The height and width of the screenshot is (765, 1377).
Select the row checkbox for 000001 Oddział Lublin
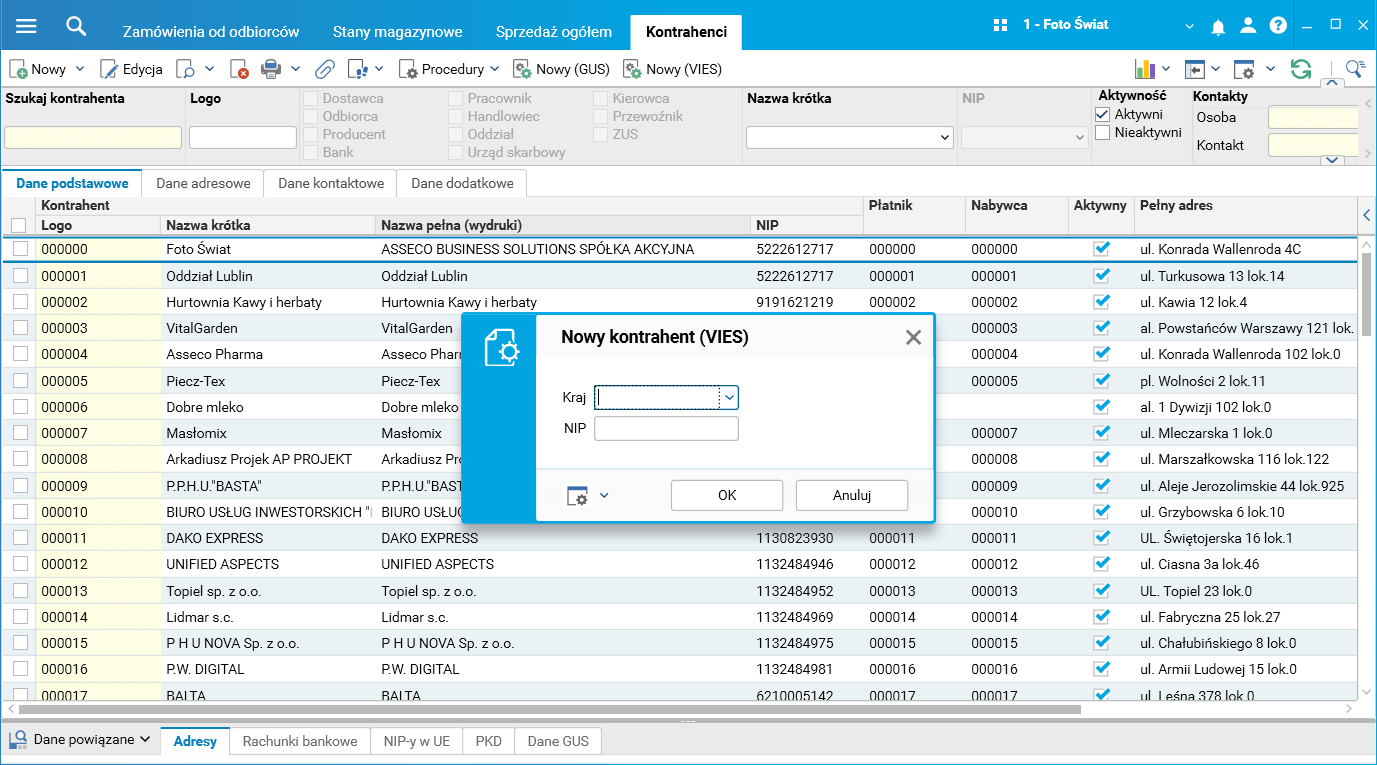20,276
